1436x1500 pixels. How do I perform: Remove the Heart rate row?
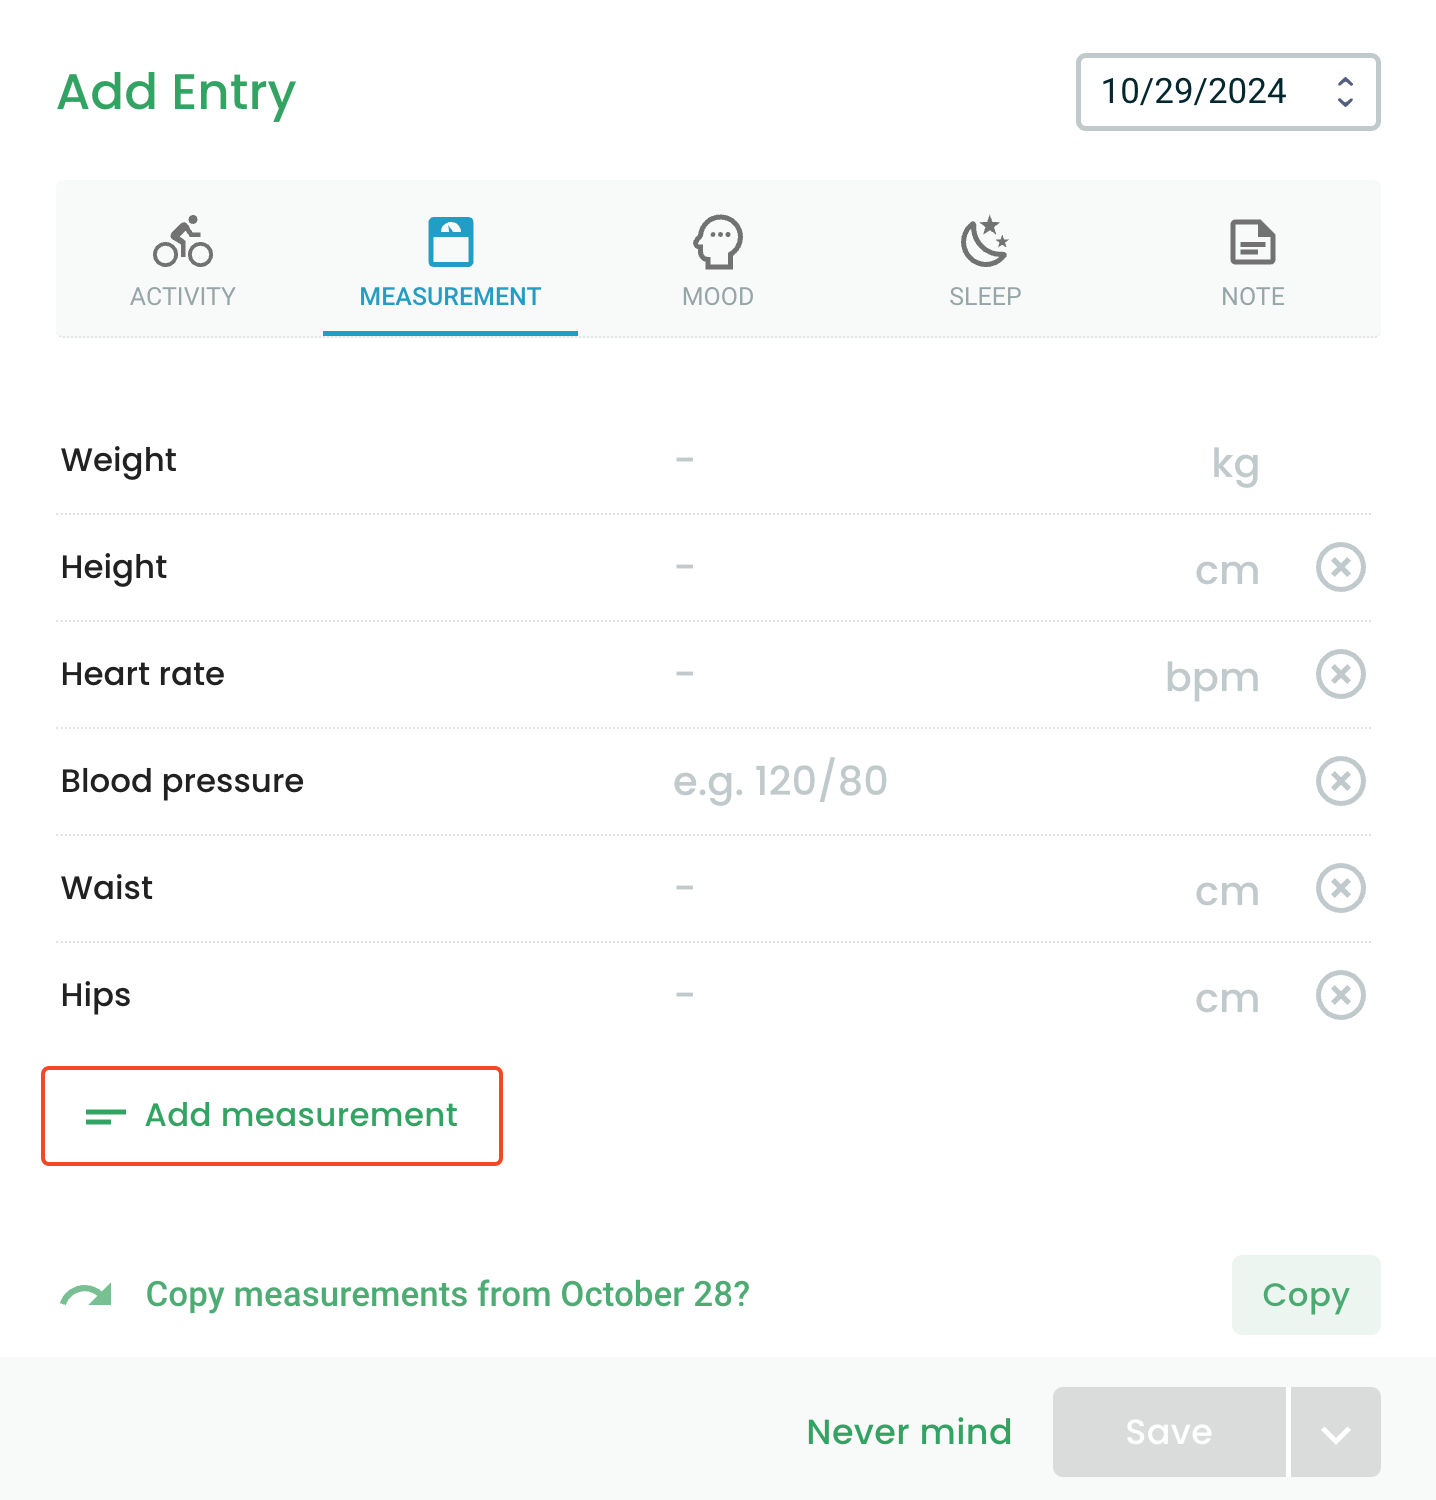(1341, 674)
